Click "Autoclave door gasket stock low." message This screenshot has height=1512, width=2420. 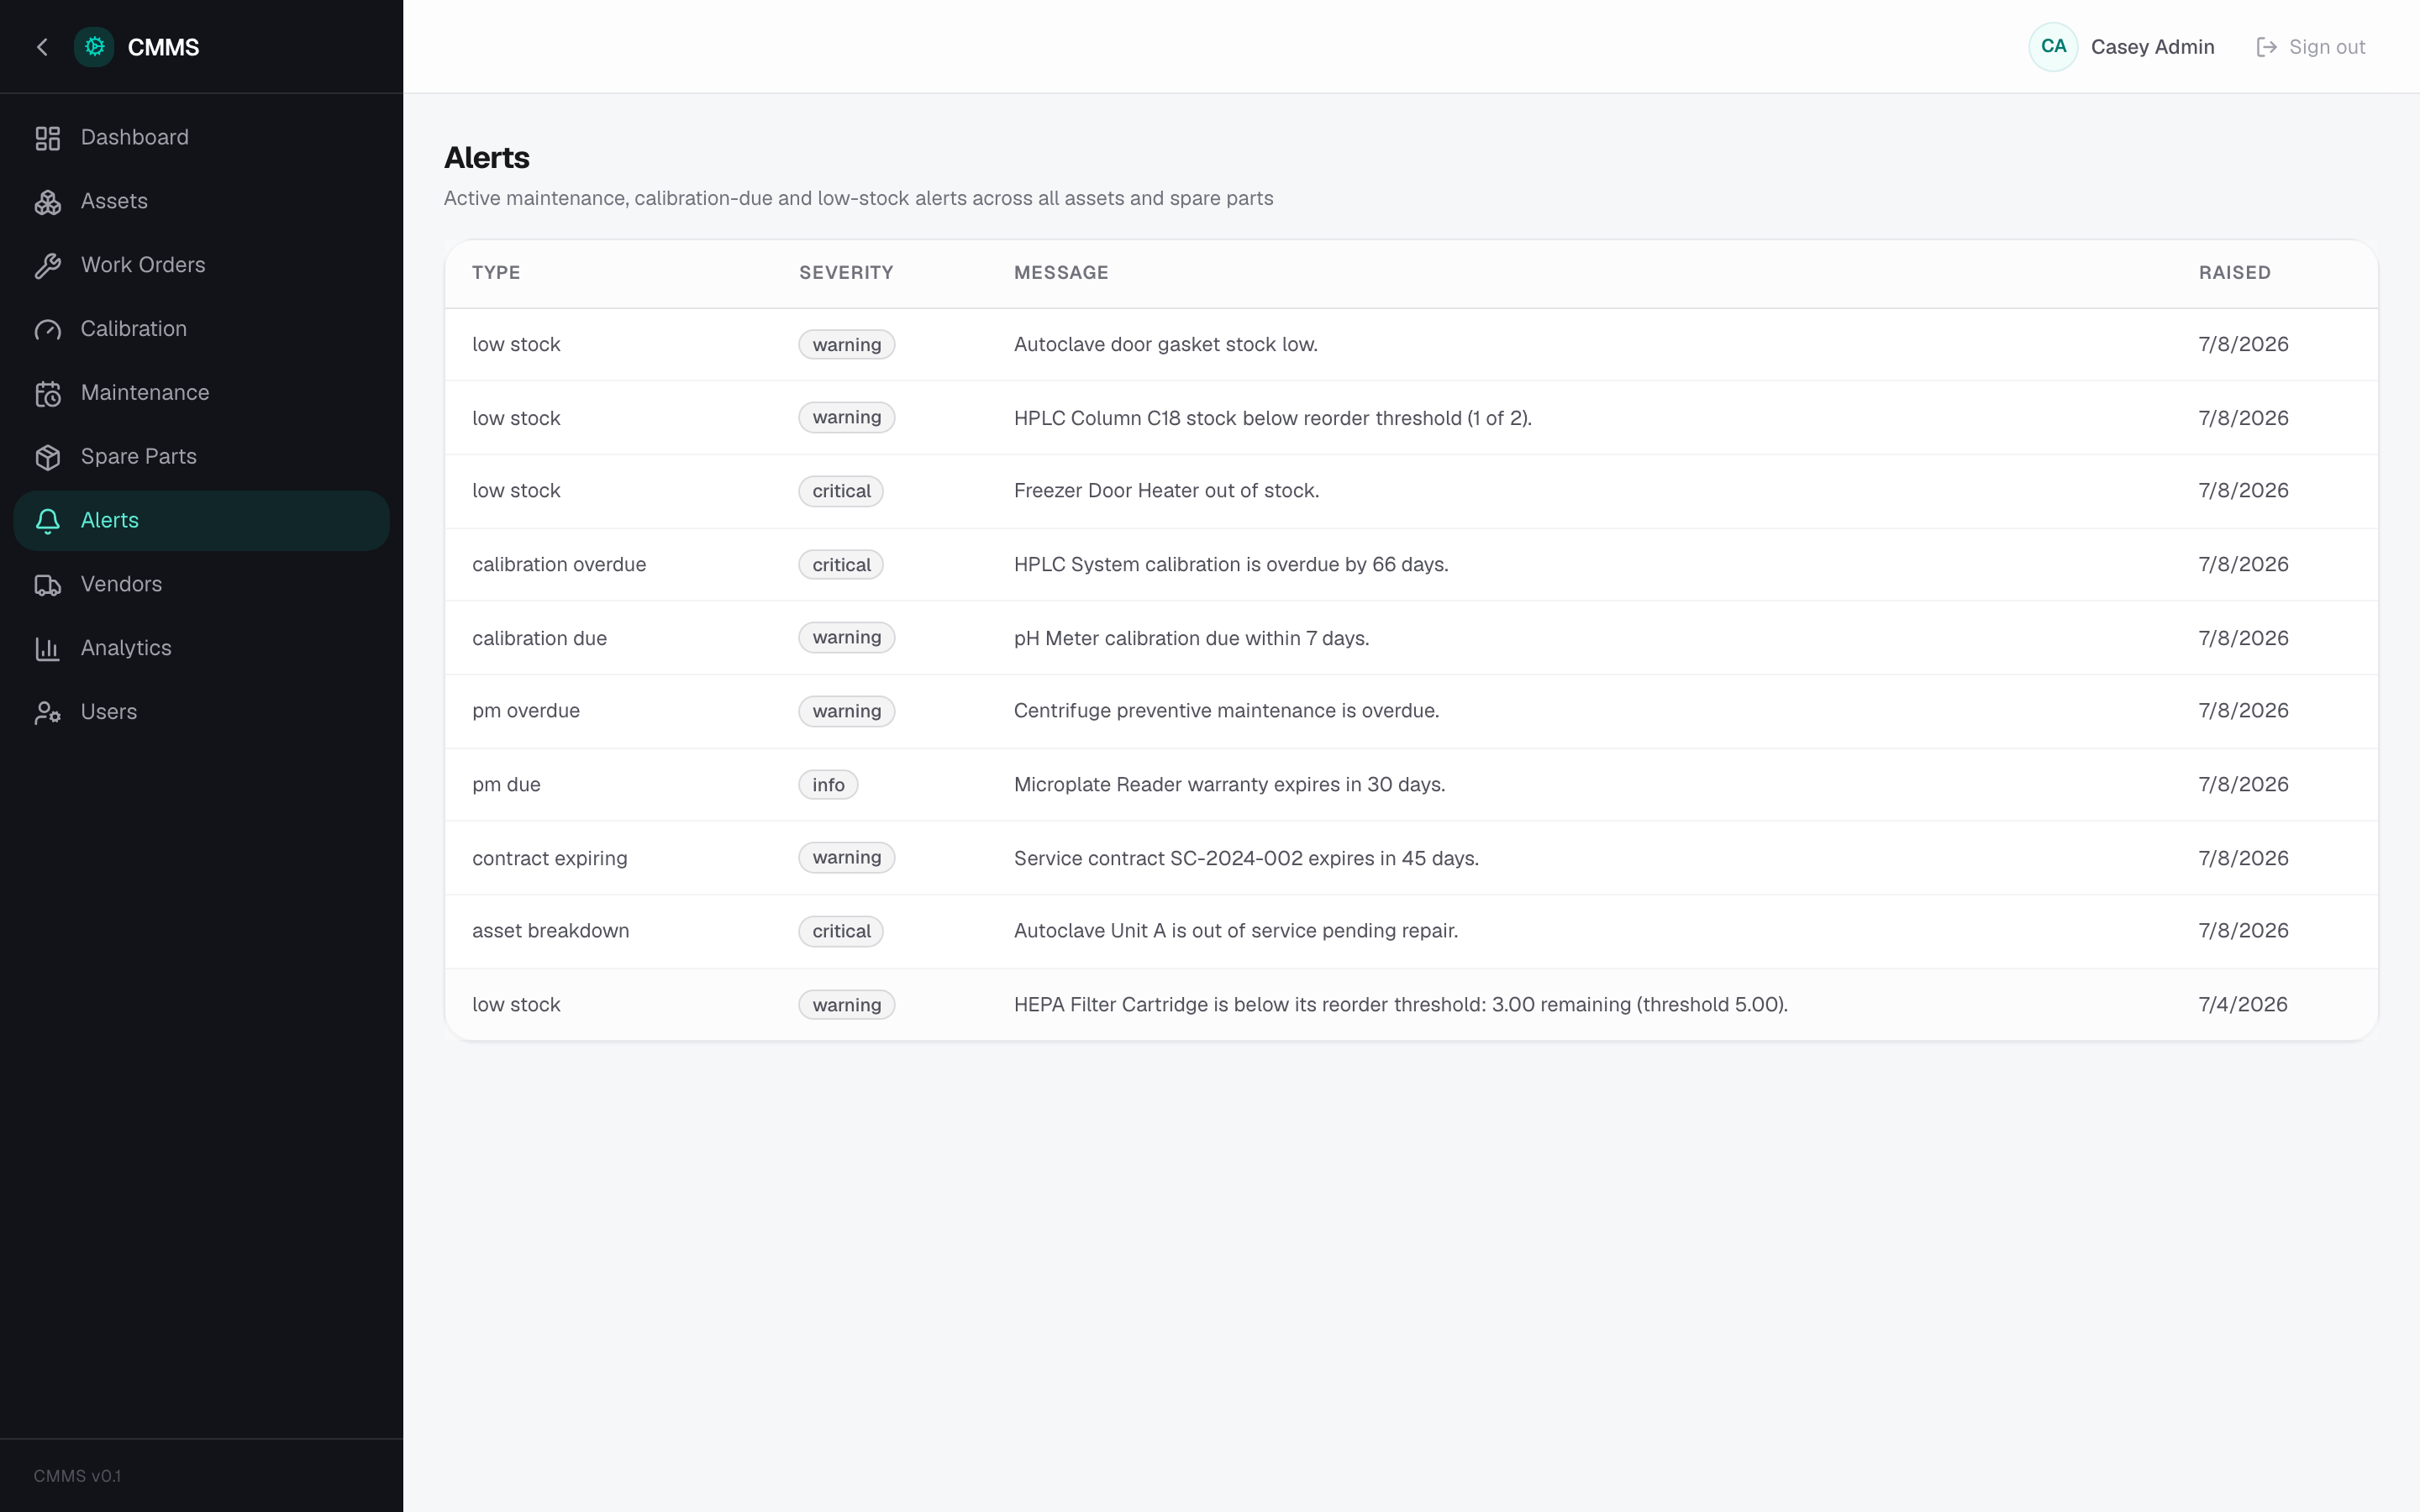1165,345
